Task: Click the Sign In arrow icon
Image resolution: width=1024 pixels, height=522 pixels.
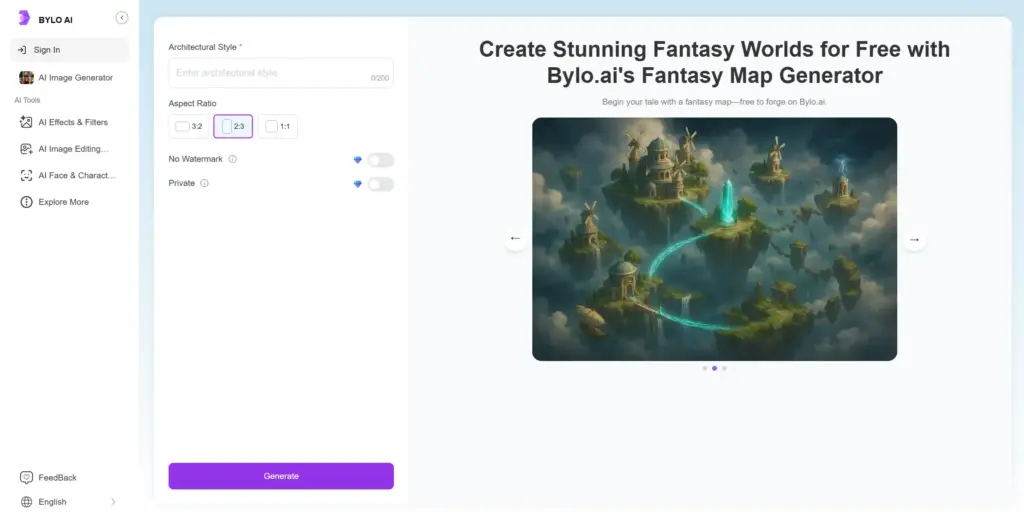Action: point(22,50)
